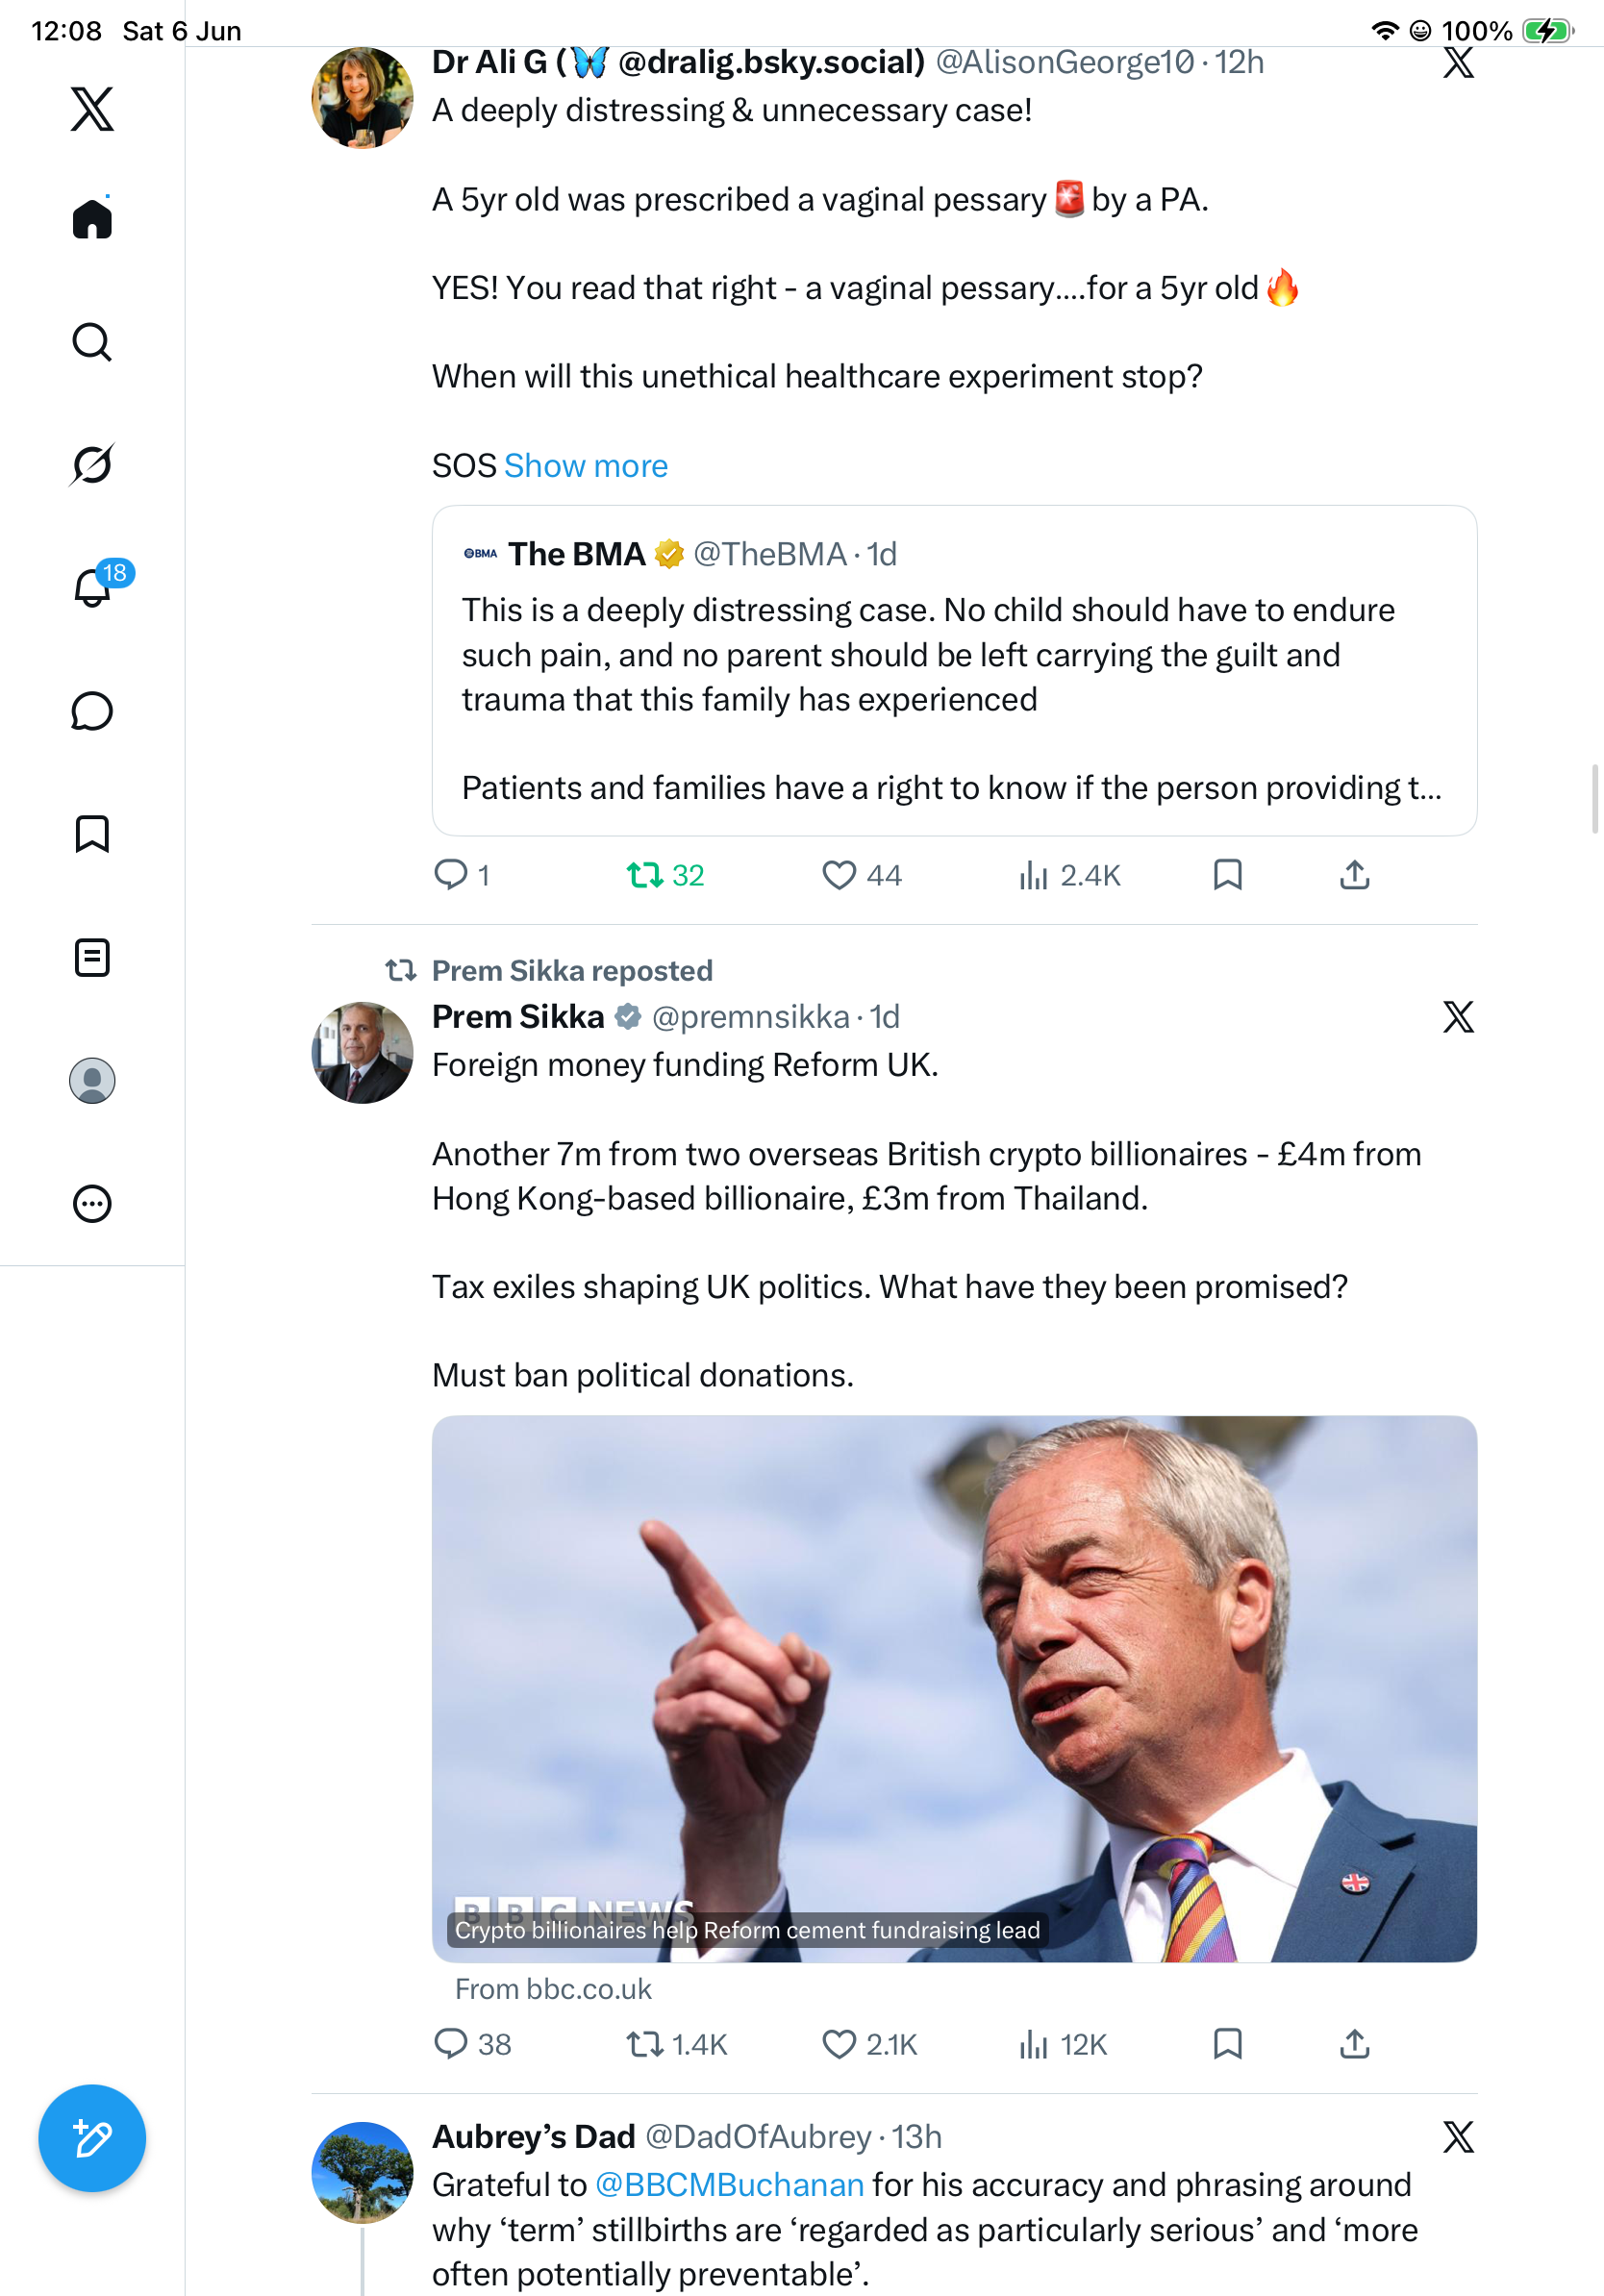Share Dr Ali G's post via share icon
Viewport: 1604px width, 2296px height.
(x=1354, y=875)
